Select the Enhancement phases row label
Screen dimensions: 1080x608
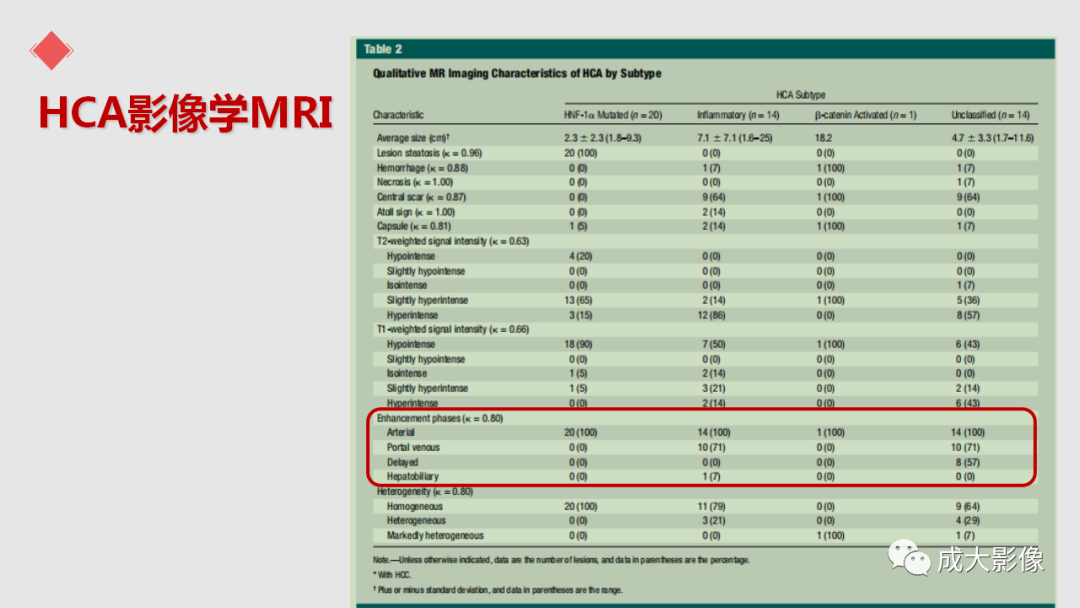pos(439,418)
